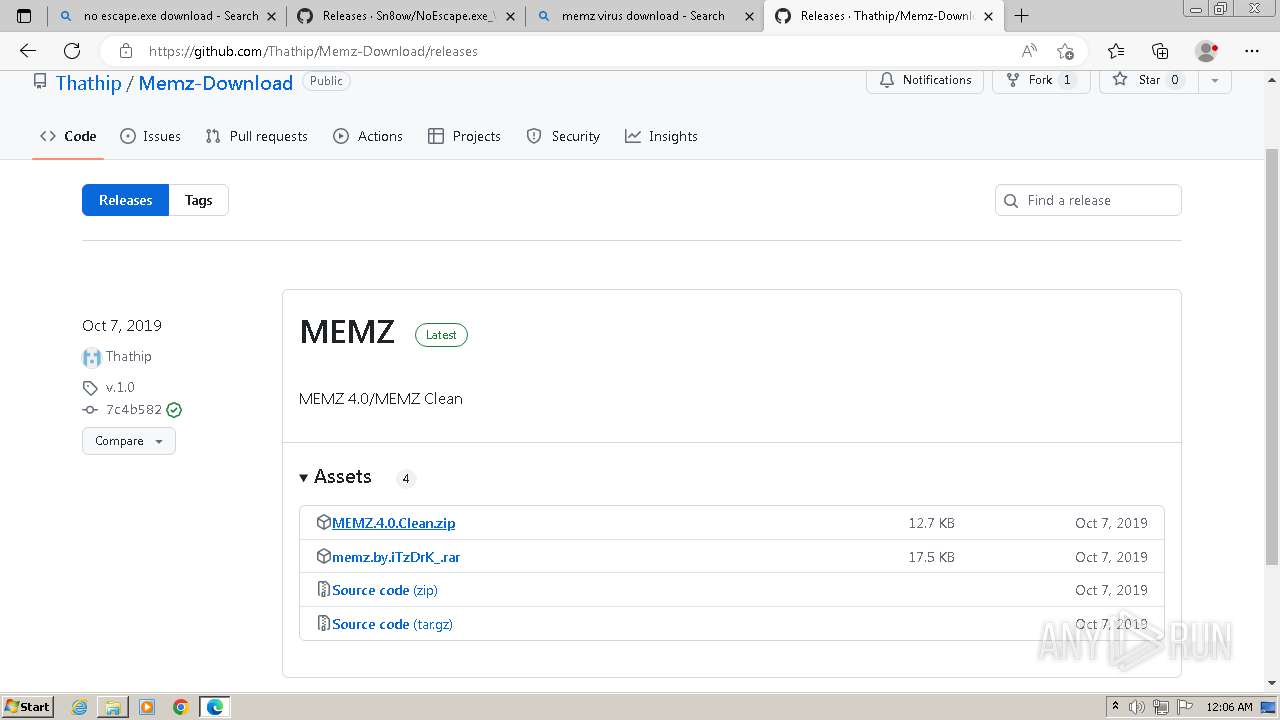Image resolution: width=1280 pixels, height=720 pixels.
Task: Open Chrome from taskbar
Action: (x=181, y=707)
